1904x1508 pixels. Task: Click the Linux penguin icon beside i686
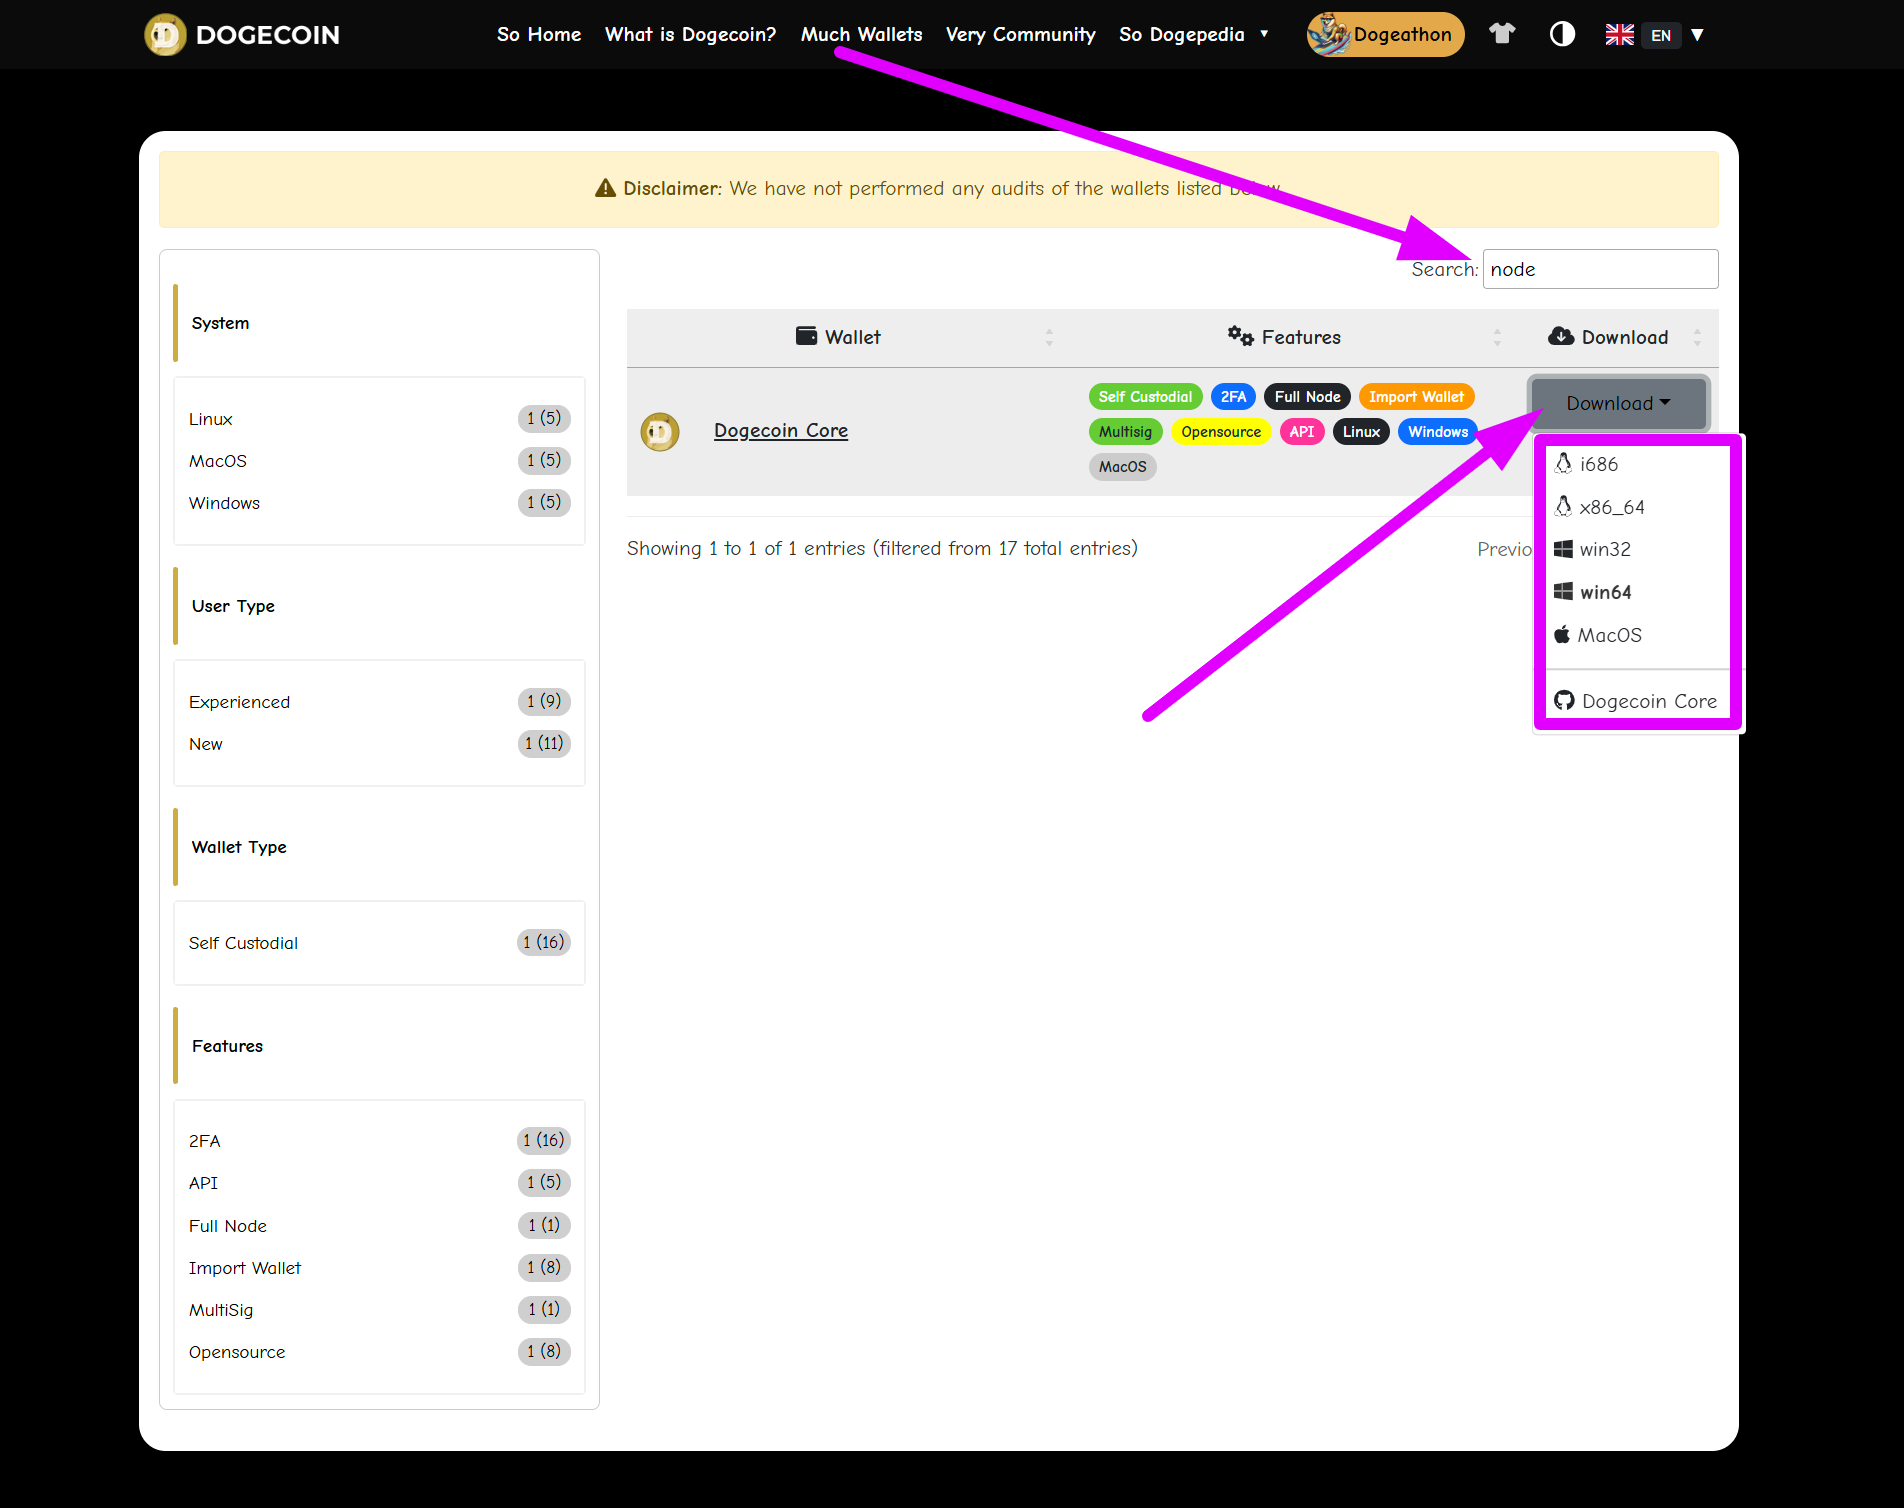1563,463
